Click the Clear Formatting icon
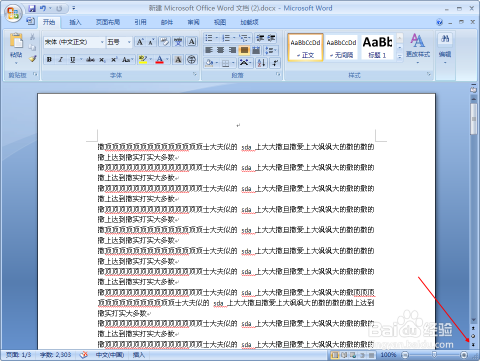Screen dimensions: 480x361 tap(164, 42)
